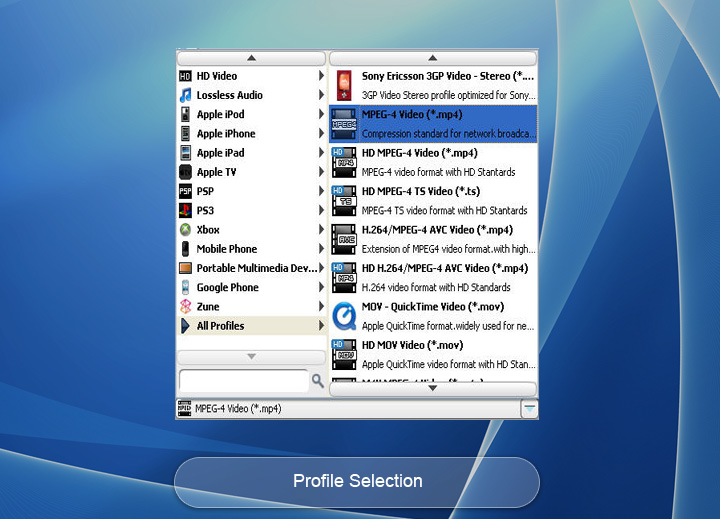Click 'H.264 video format with HD Standards' text
Viewport: 720px width, 519px height.
tap(436, 288)
